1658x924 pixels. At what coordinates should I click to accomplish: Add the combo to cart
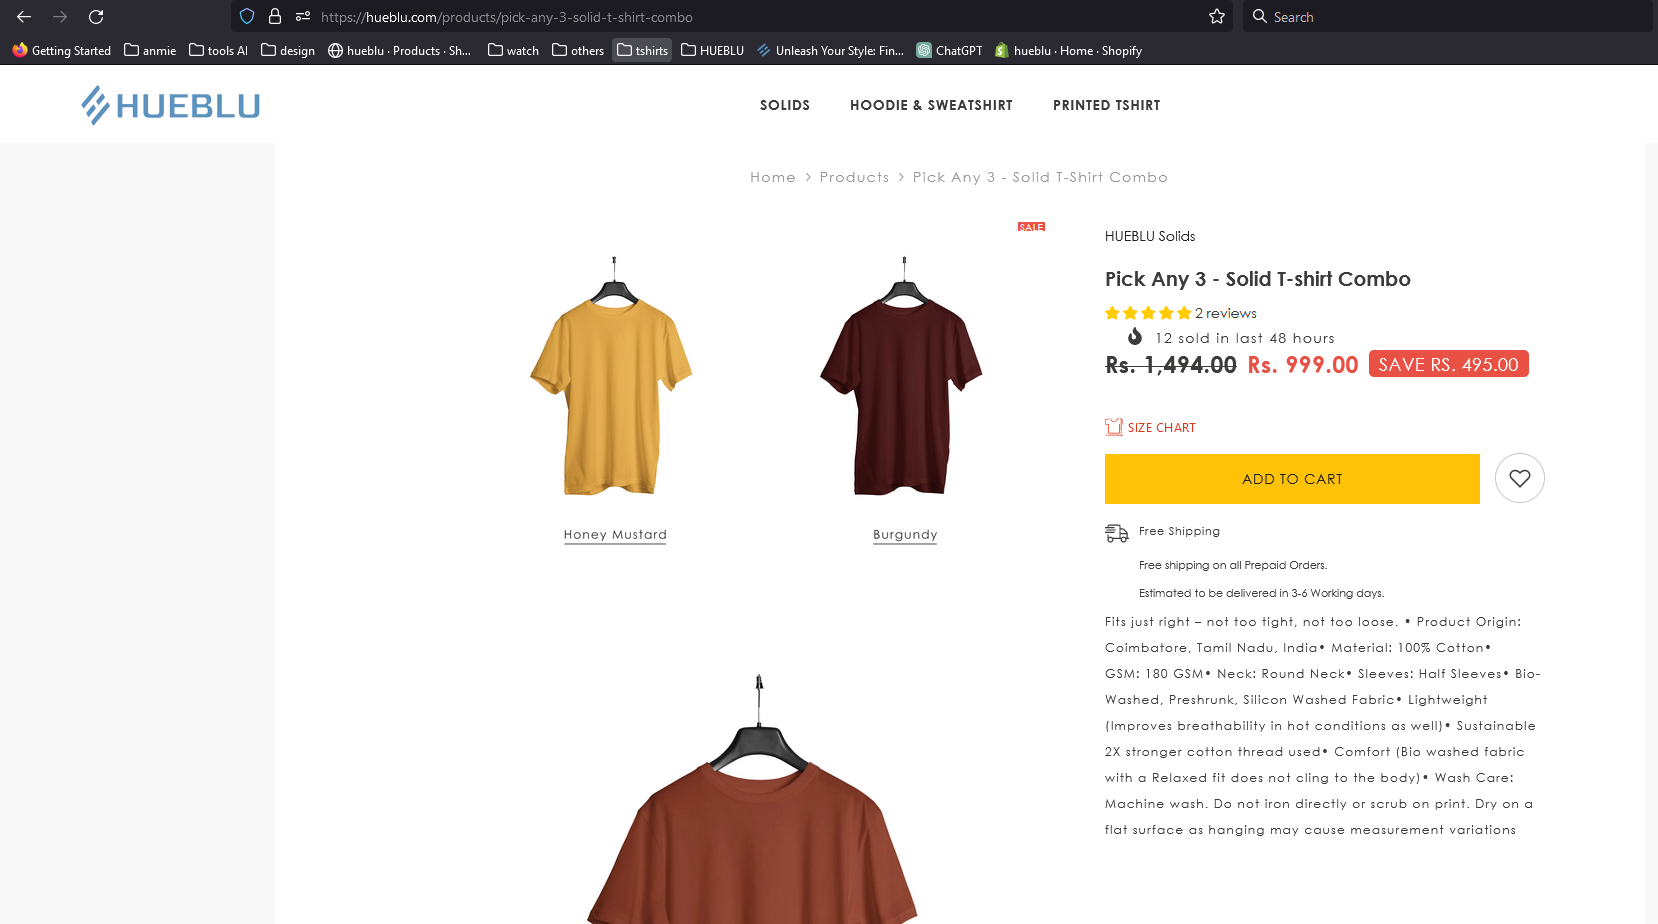click(x=1292, y=479)
